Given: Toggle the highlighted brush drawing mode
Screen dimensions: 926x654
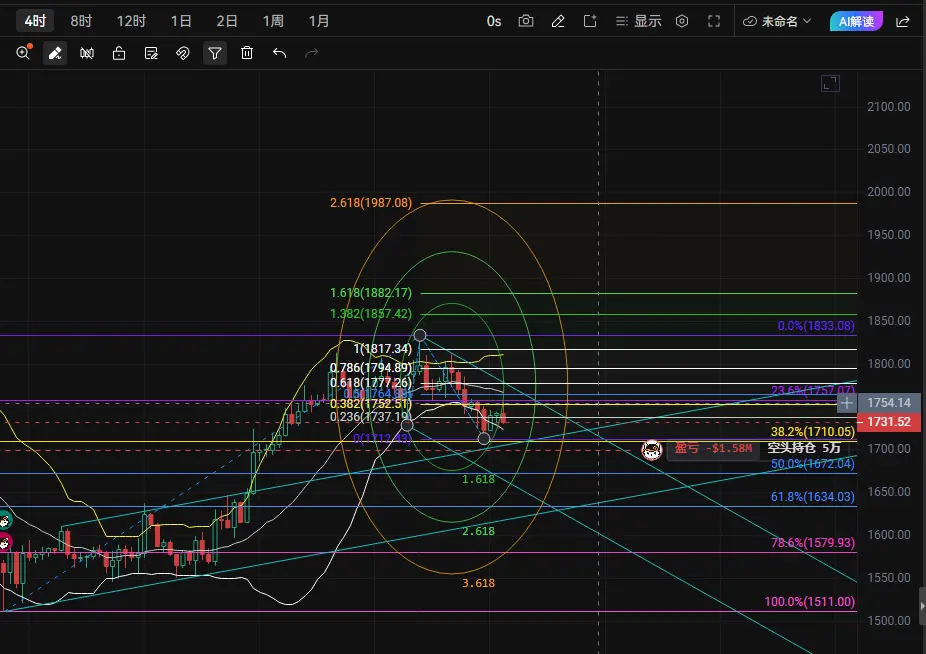Looking at the screenshot, I should click(x=55, y=53).
